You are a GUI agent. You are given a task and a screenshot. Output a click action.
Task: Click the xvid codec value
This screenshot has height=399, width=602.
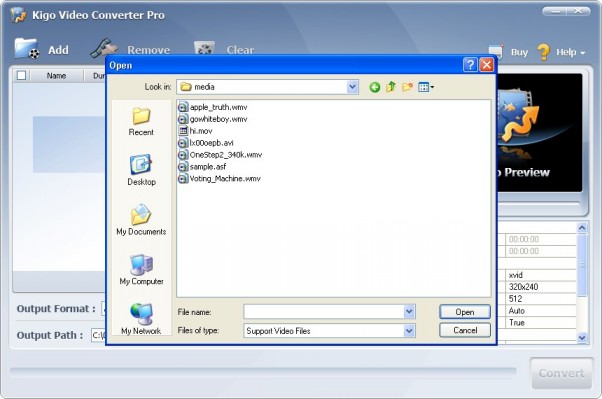[x=516, y=275]
